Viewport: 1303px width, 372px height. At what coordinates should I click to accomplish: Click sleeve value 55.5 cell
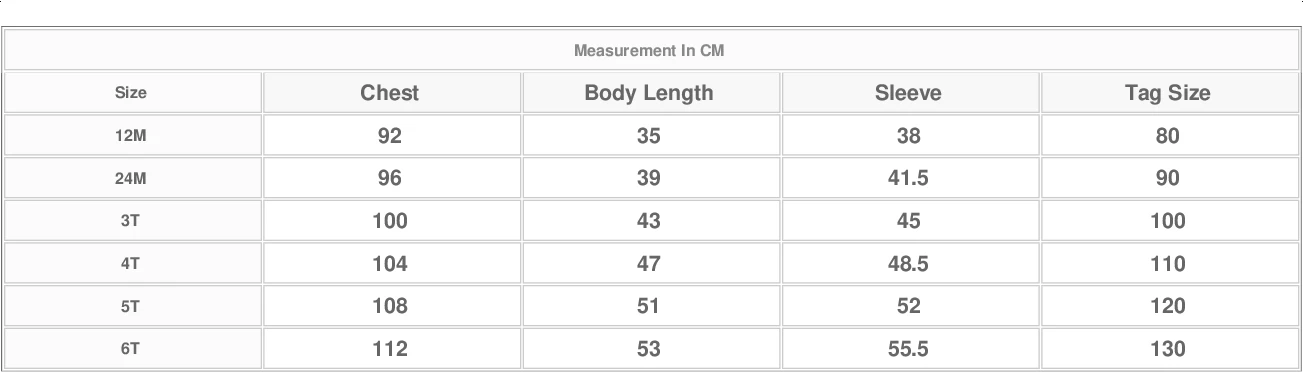[x=908, y=349]
